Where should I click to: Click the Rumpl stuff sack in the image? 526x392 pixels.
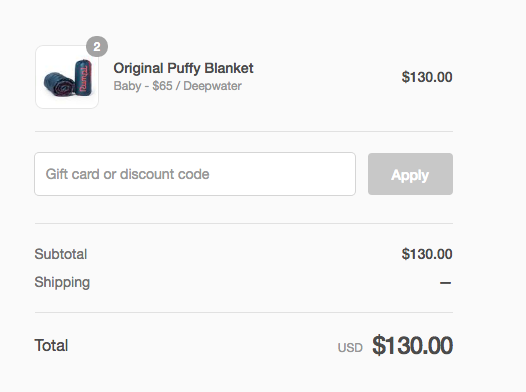point(83,78)
